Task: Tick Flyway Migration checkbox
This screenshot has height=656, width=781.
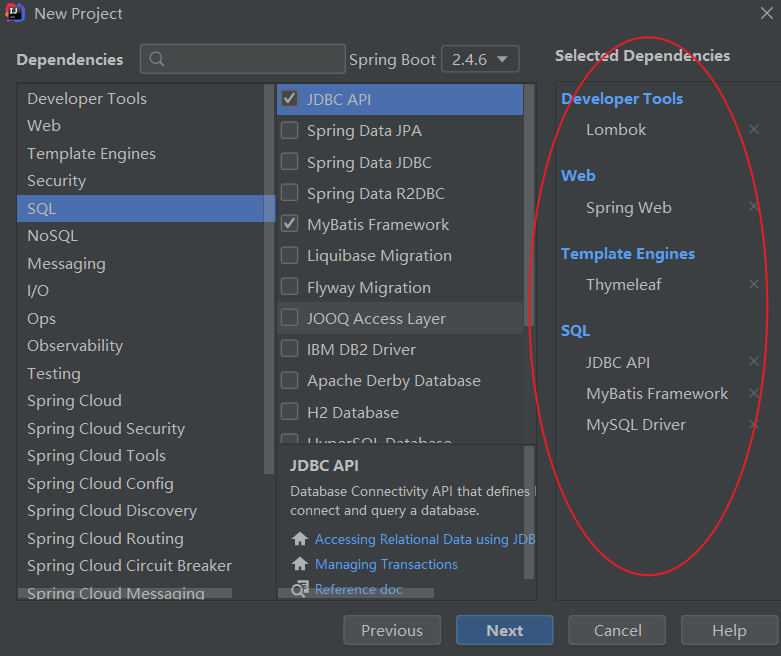Action: tap(289, 286)
